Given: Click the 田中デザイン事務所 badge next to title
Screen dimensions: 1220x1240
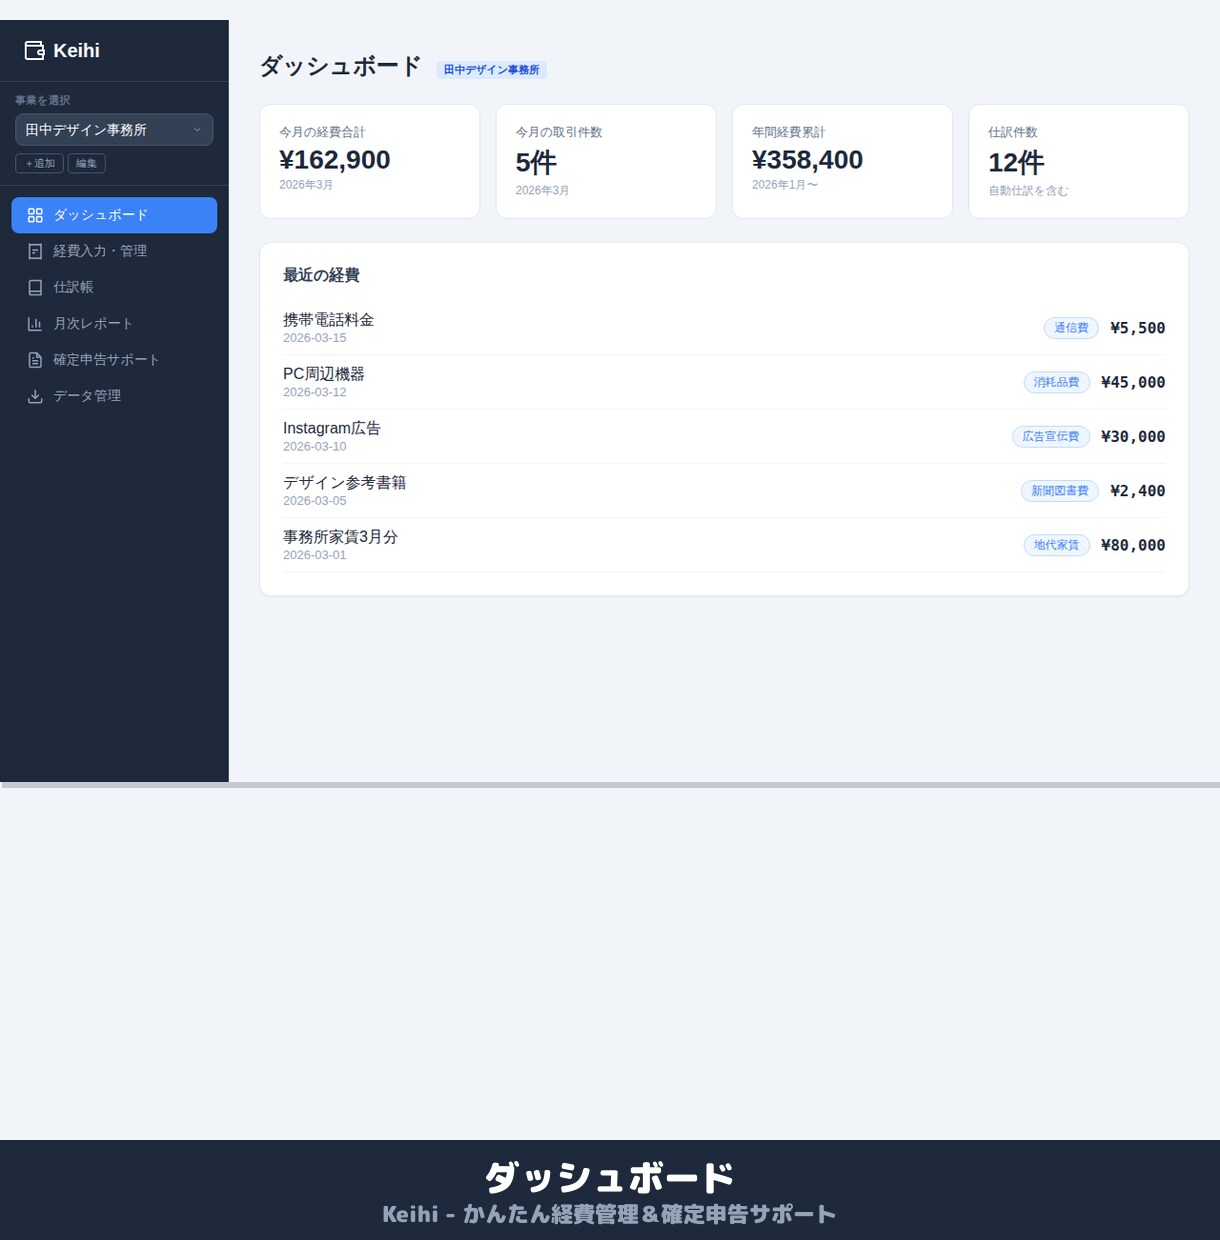Looking at the screenshot, I should 492,70.
